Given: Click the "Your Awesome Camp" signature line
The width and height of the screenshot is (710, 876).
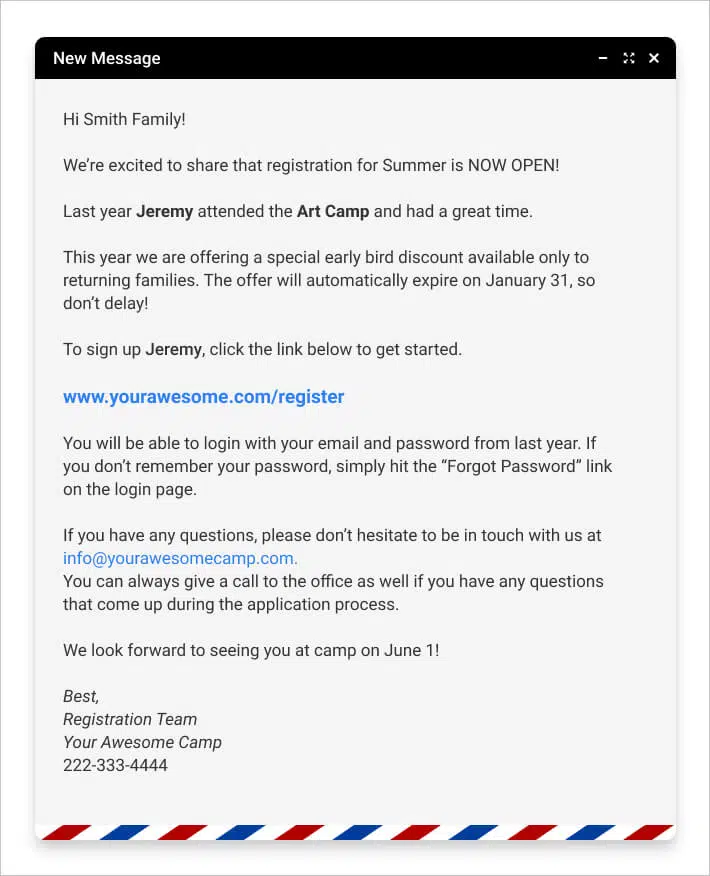Looking at the screenshot, I should [142, 742].
